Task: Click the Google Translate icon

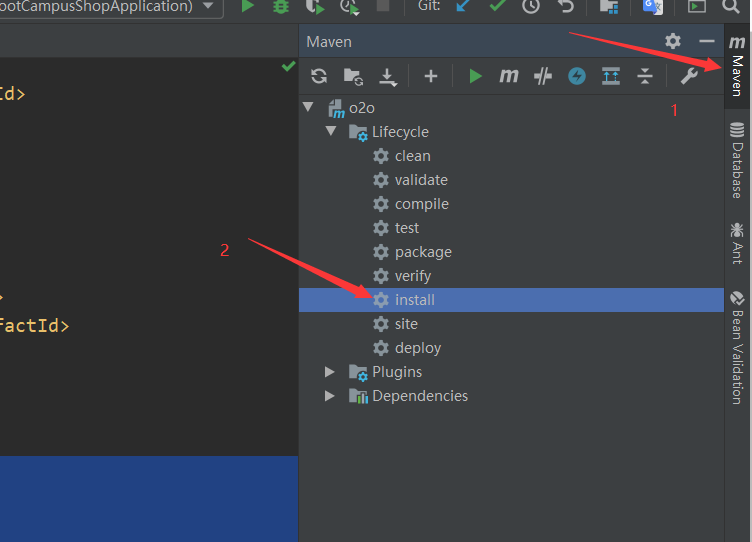Action: tap(653, 6)
